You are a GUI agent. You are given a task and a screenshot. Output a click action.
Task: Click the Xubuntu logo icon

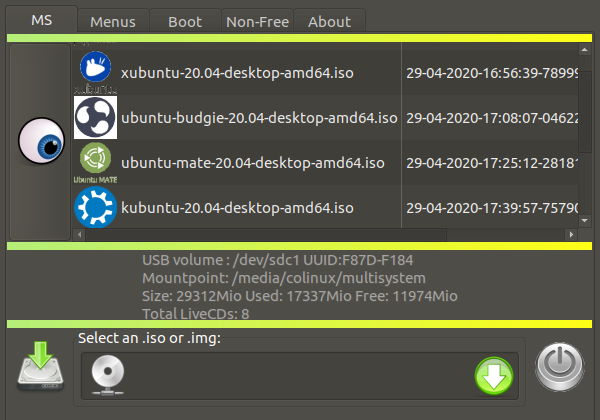point(96,72)
